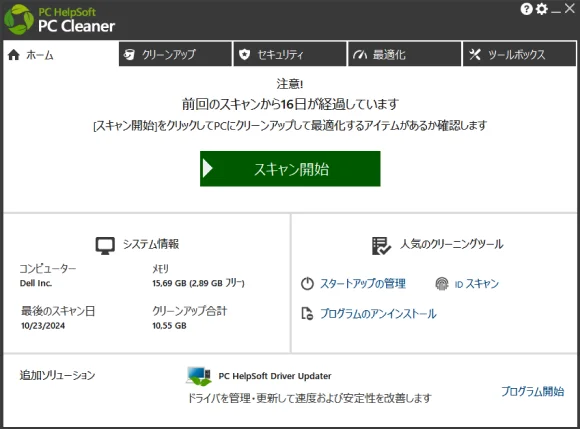Open the ID スキャン link
The width and height of the screenshot is (580, 430).
pyautogui.click(x=476, y=284)
